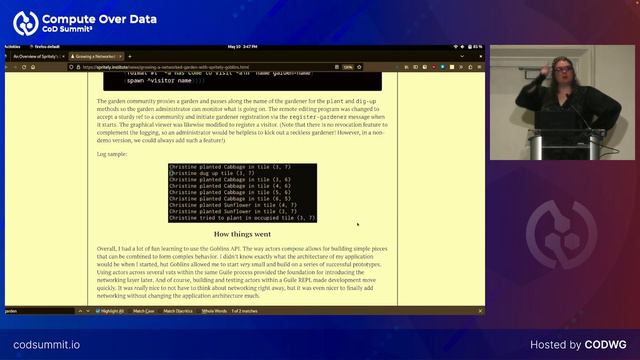
Task: Switch to 'An Overview of Spritely' tab
Action: pyautogui.click(x=36, y=56)
